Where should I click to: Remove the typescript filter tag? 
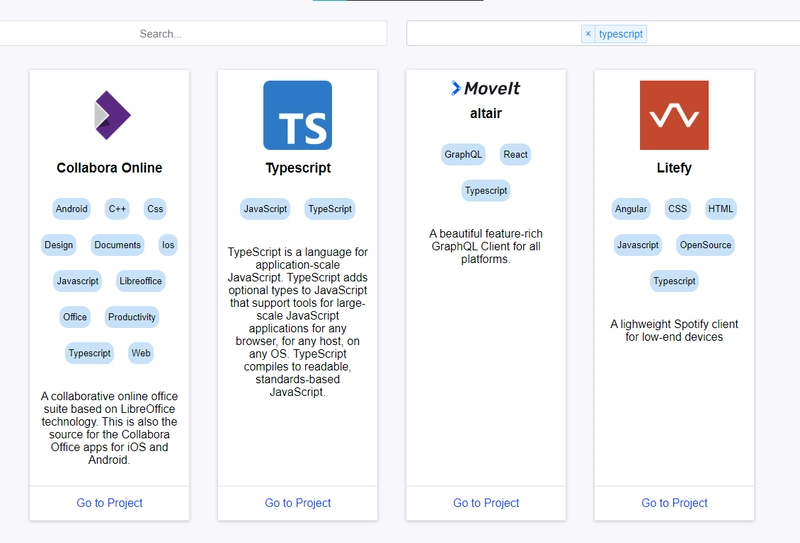click(588, 34)
